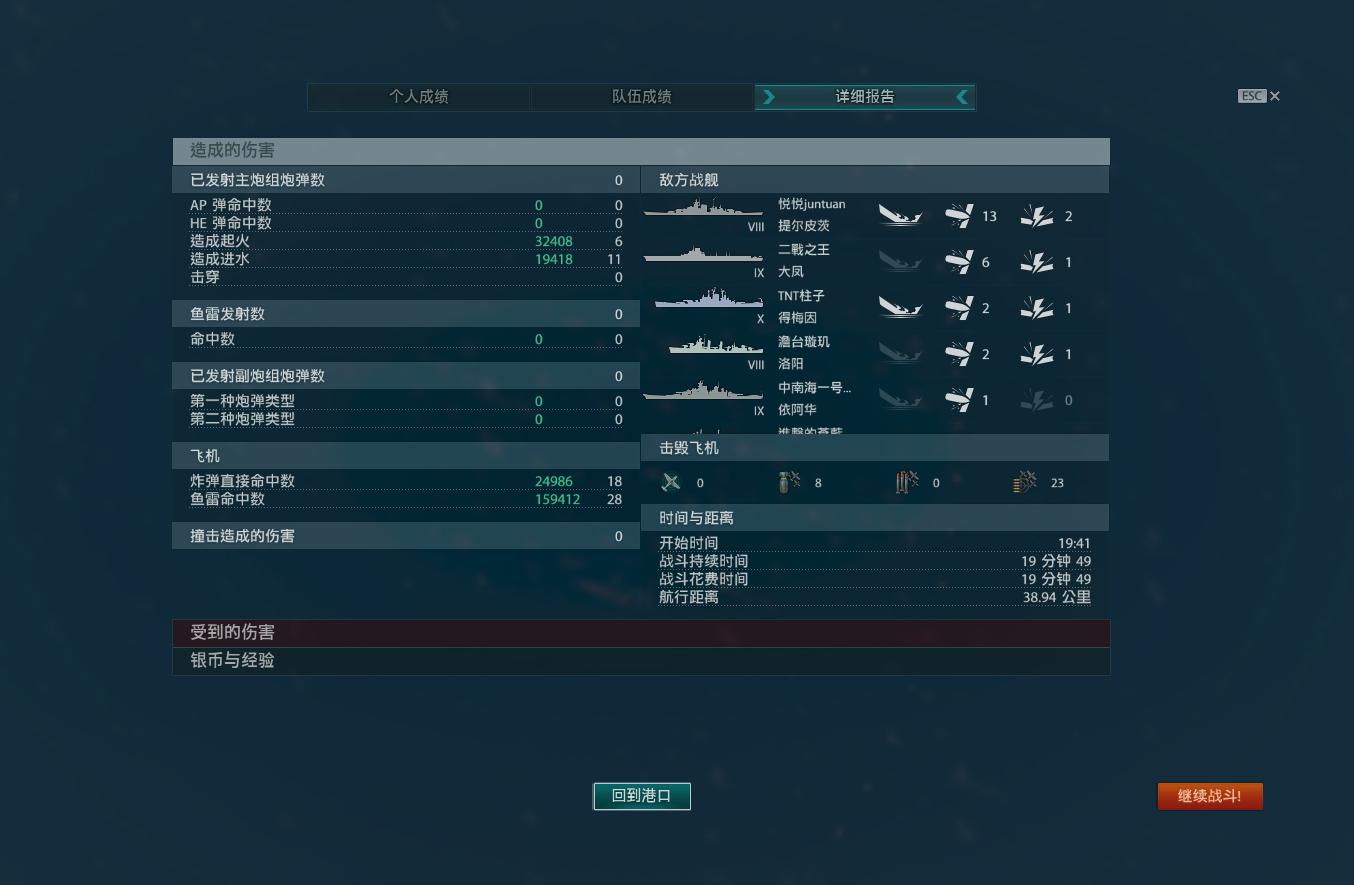The image size is (1354, 885).
Task: Expand the 银币与经验 section
Action: click(x=641, y=661)
